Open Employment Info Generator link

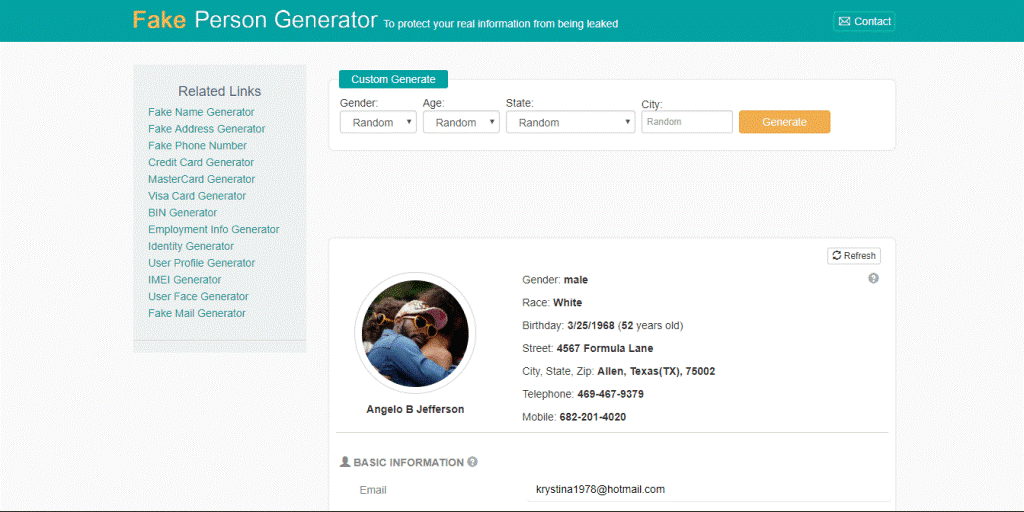(x=214, y=229)
